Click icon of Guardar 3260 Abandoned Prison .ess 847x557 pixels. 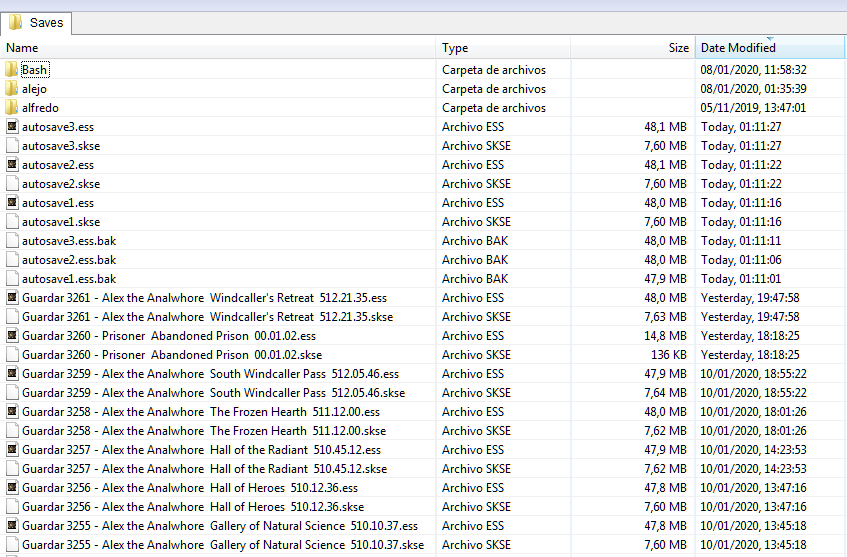(12, 335)
